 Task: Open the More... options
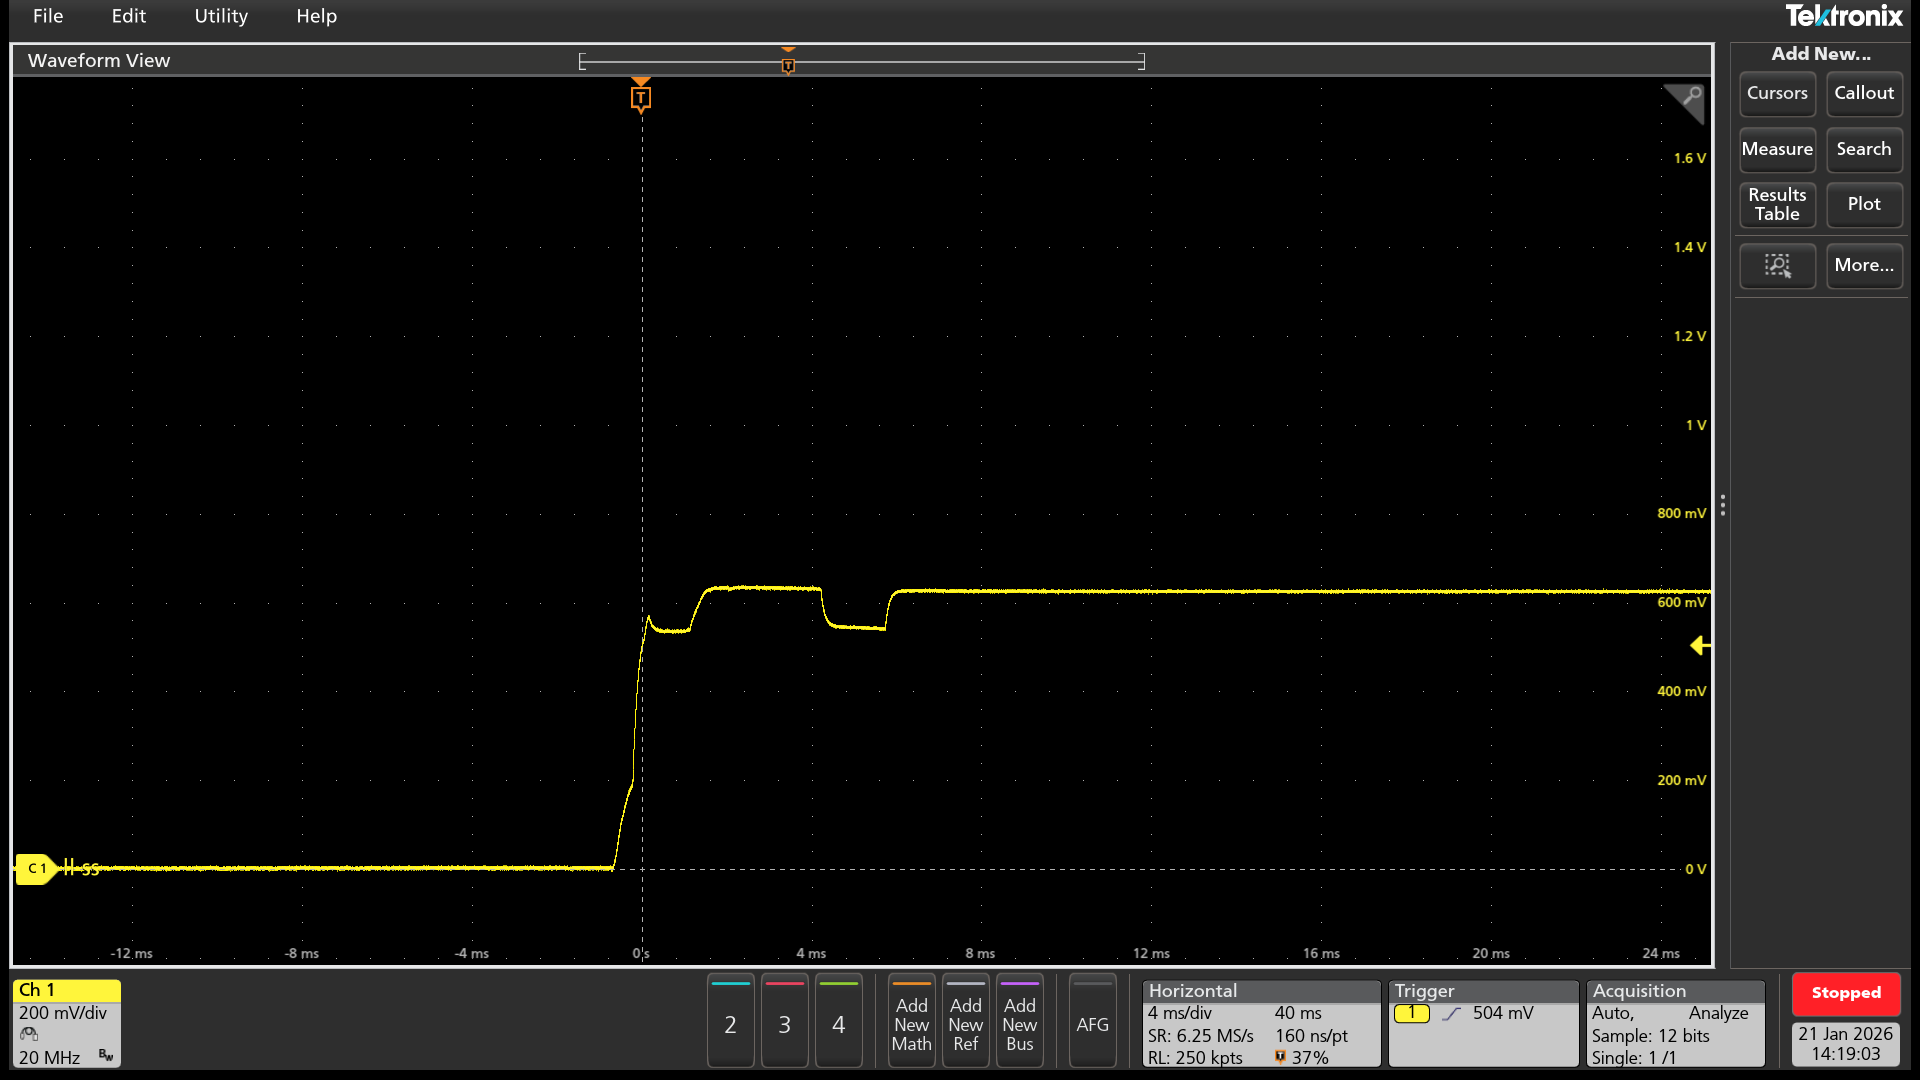pyautogui.click(x=1864, y=265)
